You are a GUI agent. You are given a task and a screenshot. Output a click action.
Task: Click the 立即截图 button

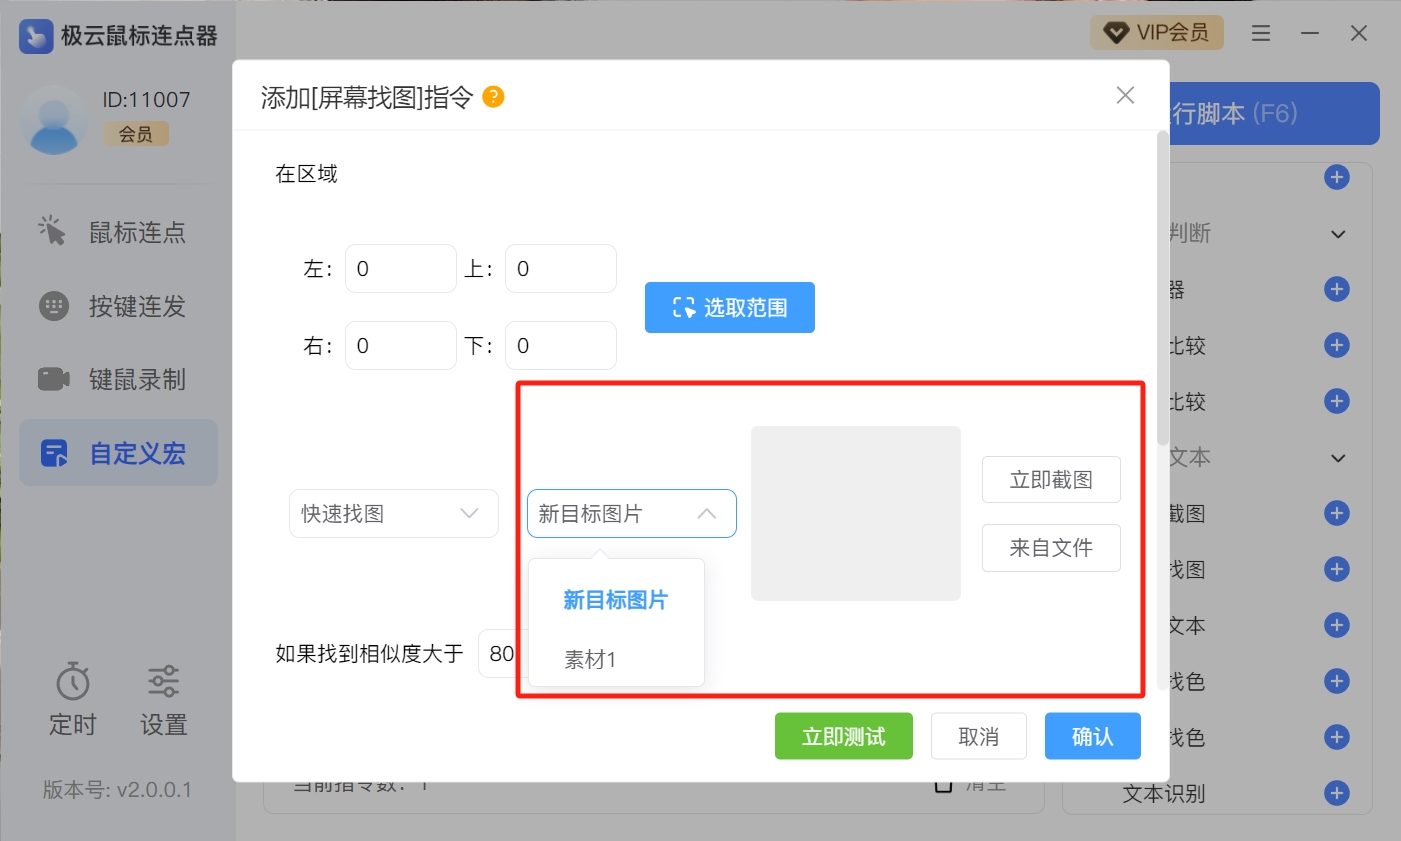pos(1050,480)
